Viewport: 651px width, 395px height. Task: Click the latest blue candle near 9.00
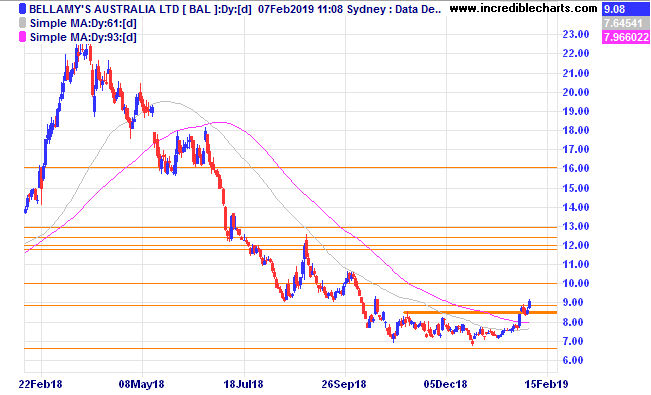pyautogui.click(x=529, y=304)
